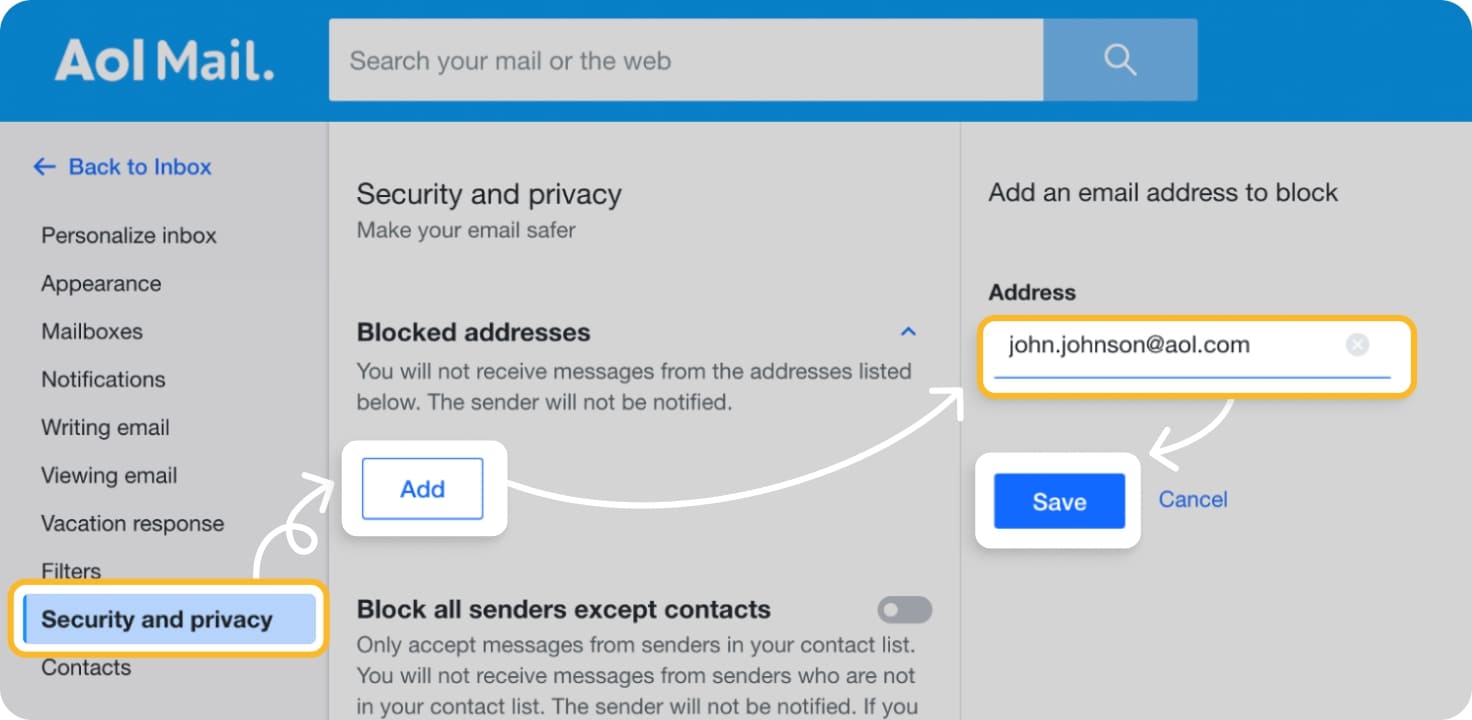Click the Add button under Blocked addresses
The image size is (1472, 720).
pyautogui.click(x=423, y=489)
